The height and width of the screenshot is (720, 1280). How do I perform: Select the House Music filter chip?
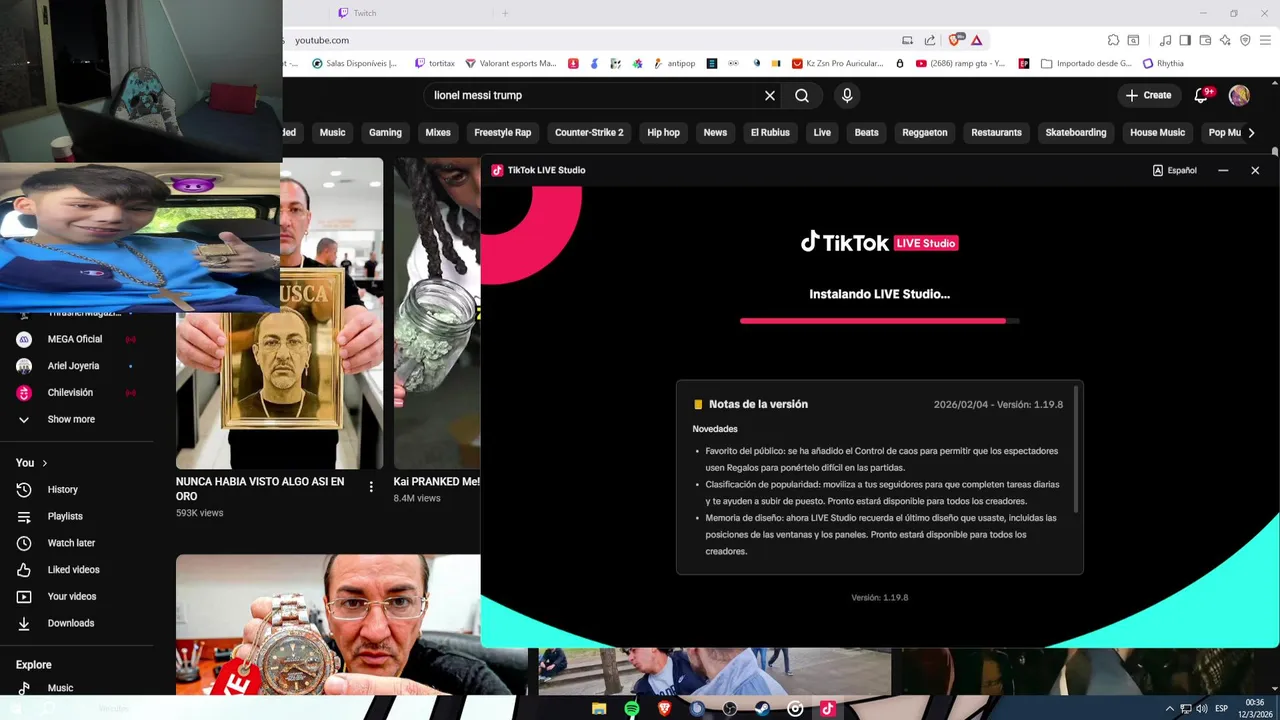coord(1157,132)
